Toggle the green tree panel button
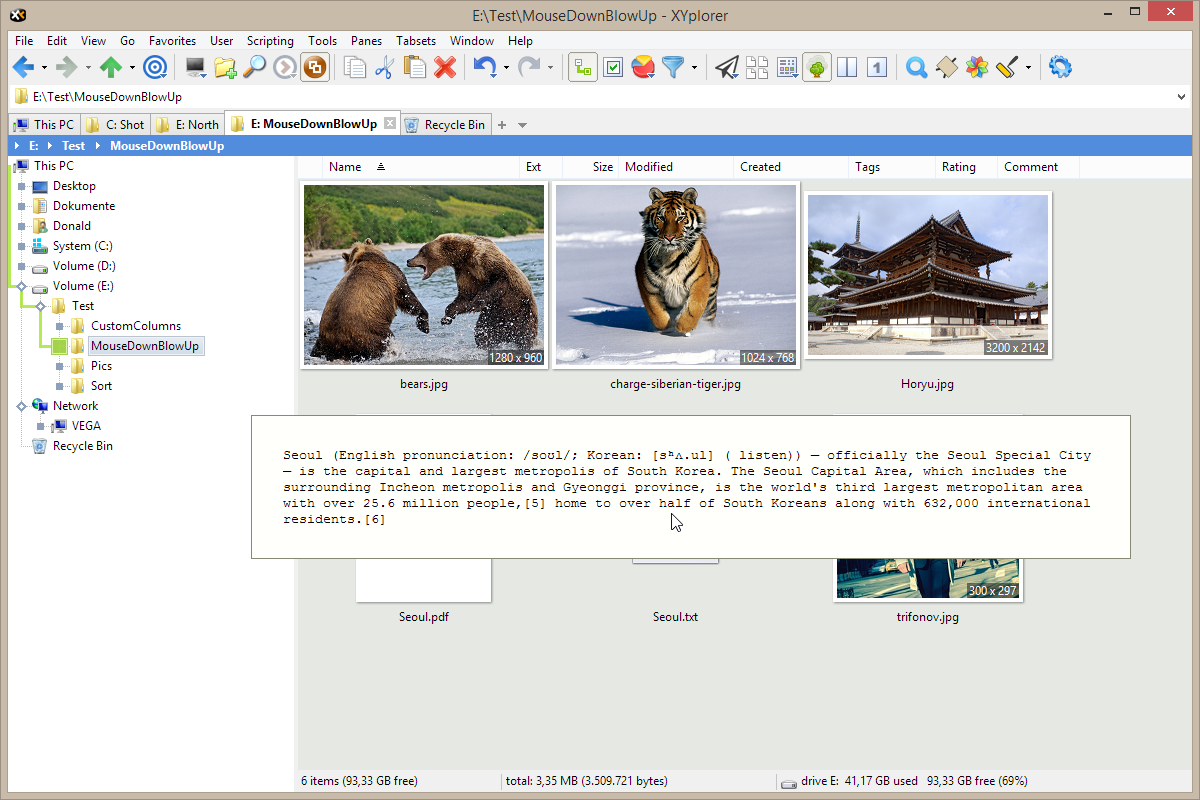Screen dimensions: 1200x800 (x=816, y=68)
